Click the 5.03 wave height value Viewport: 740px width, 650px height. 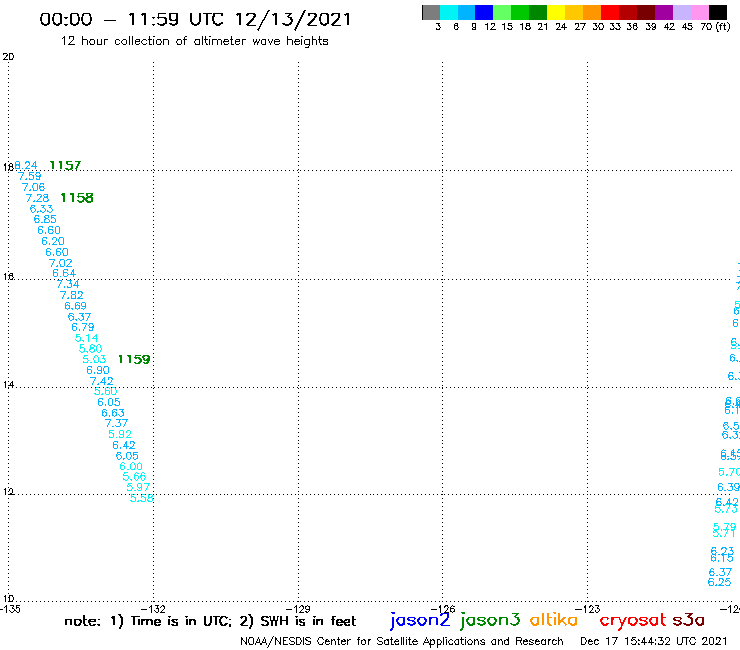(x=94, y=359)
